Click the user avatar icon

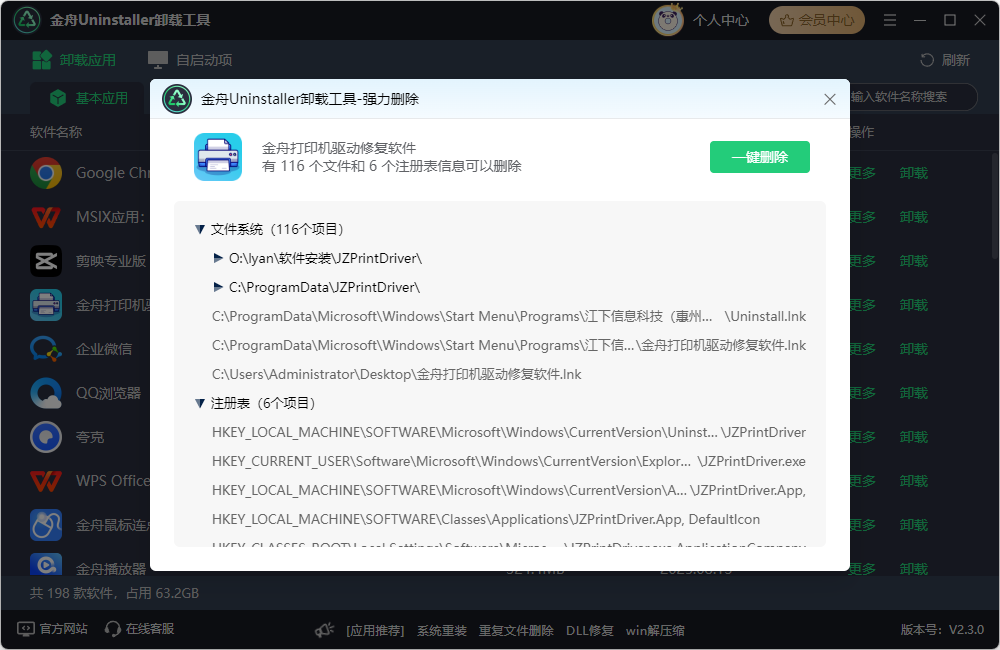click(668, 20)
